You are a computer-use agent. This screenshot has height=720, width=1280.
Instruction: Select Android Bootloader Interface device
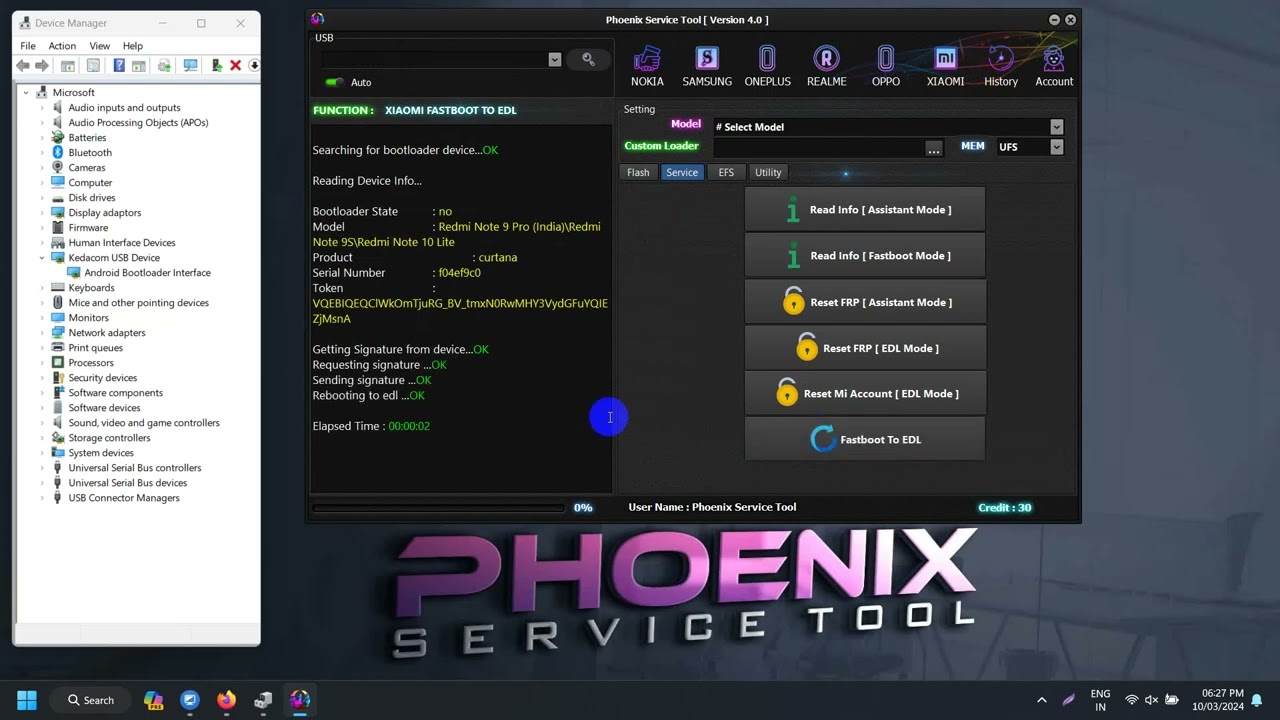[147, 273]
